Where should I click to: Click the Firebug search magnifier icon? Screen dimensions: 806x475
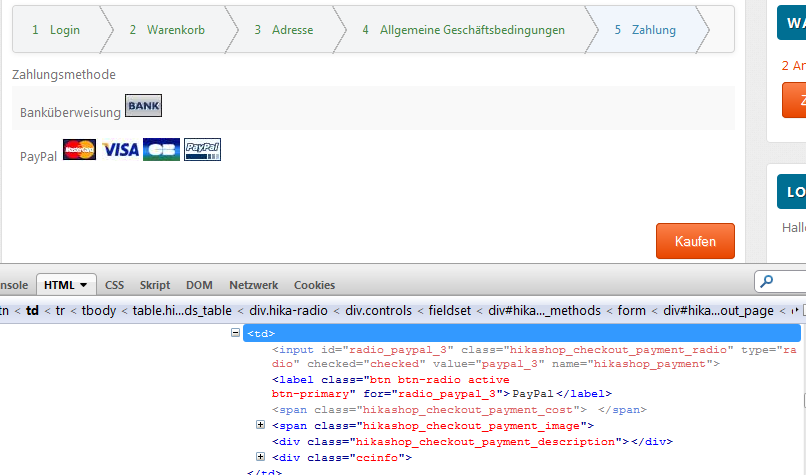pos(766,281)
